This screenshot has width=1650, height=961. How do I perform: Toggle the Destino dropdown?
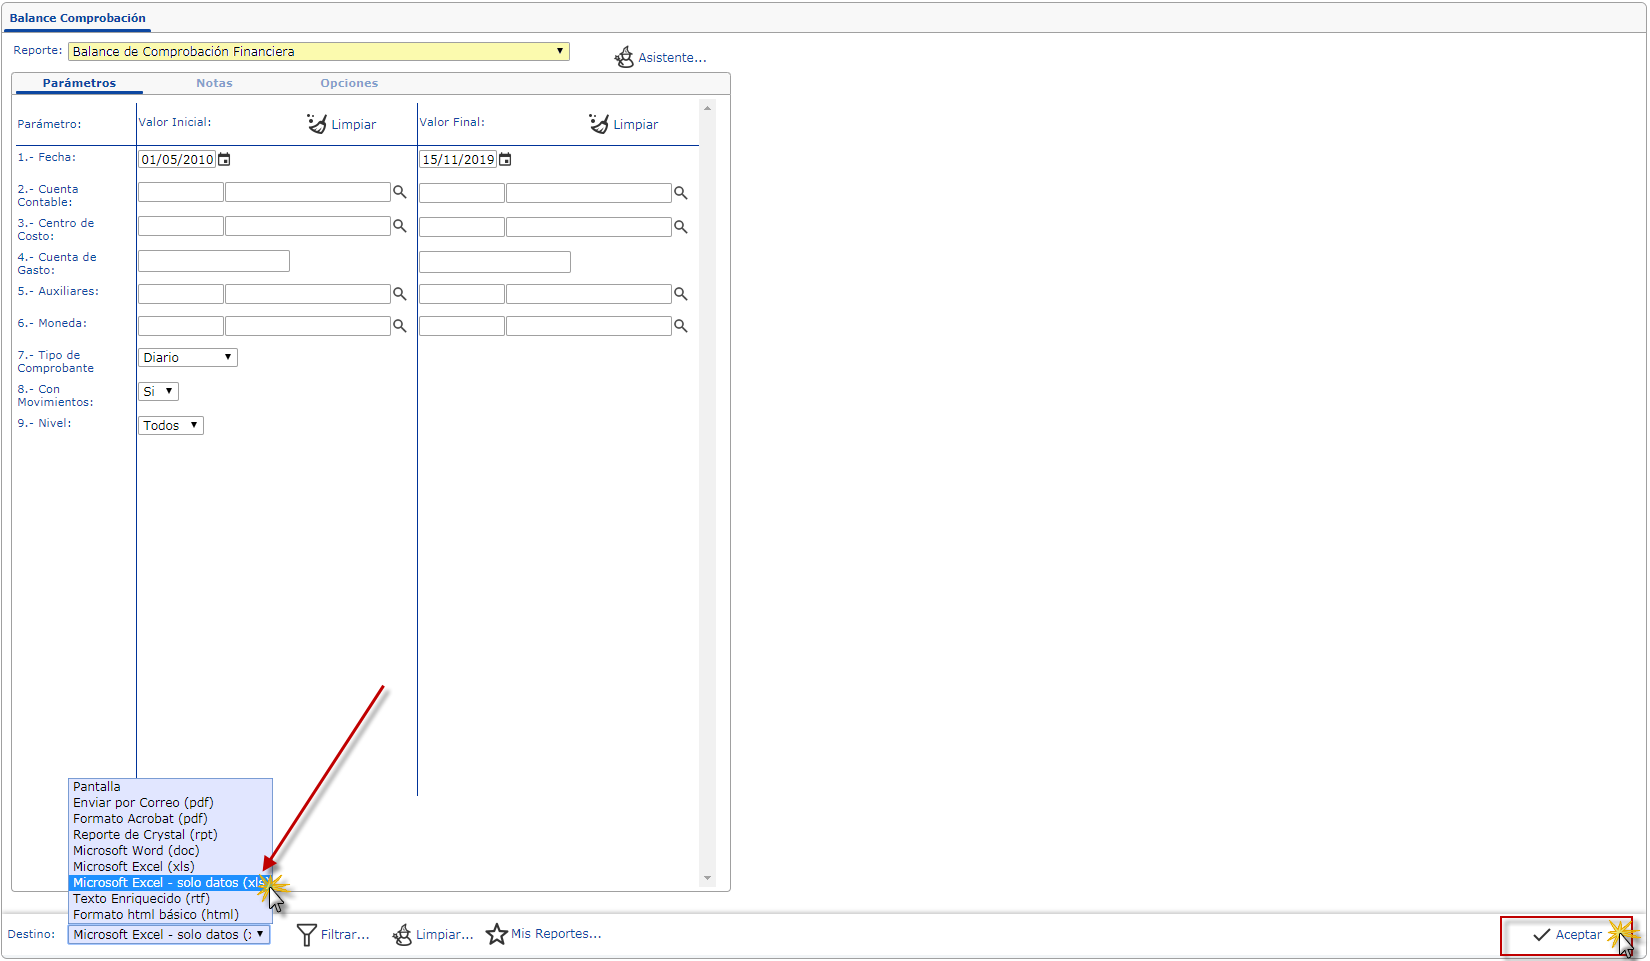169,934
